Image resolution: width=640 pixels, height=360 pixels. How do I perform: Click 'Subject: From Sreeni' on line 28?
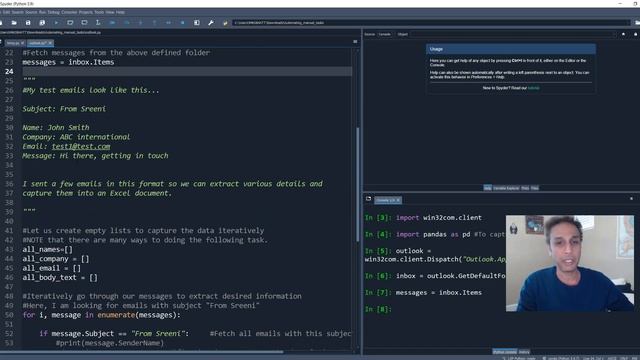click(x=64, y=109)
